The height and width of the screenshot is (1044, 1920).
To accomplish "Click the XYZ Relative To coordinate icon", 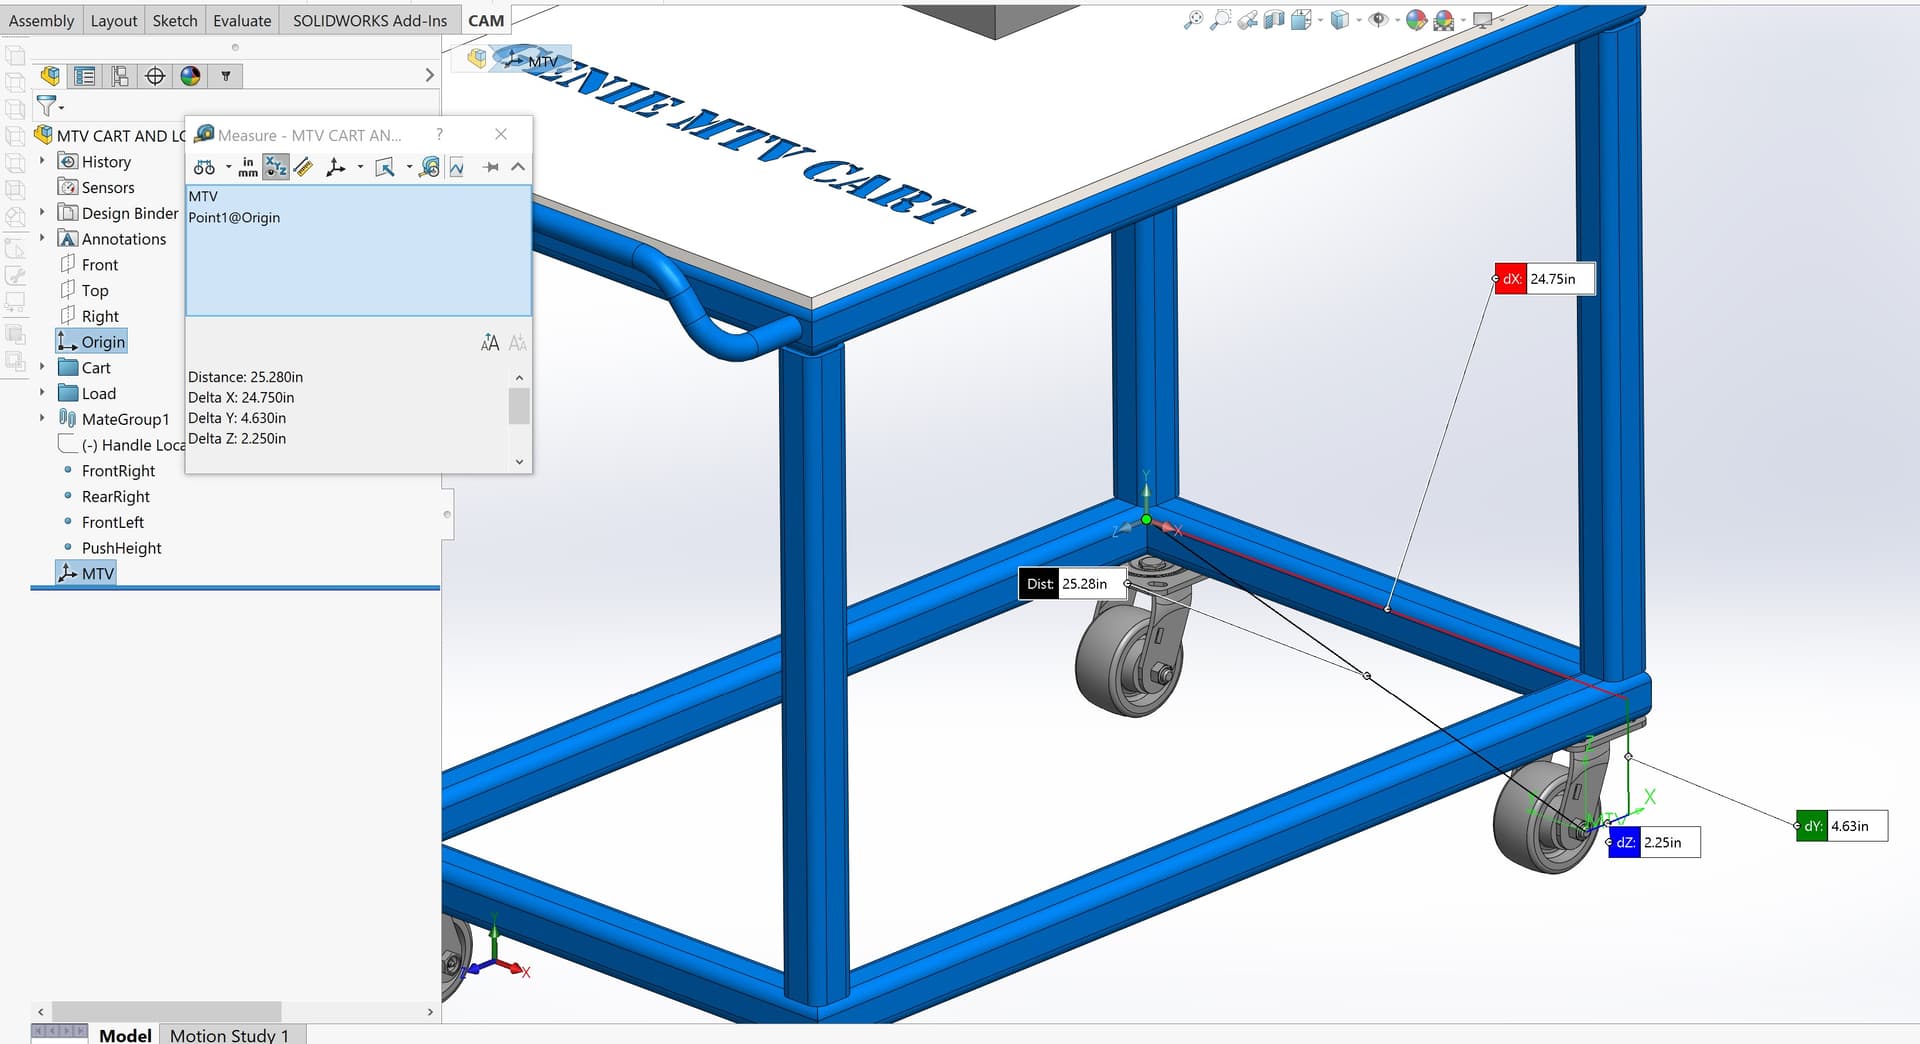I will pos(336,167).
